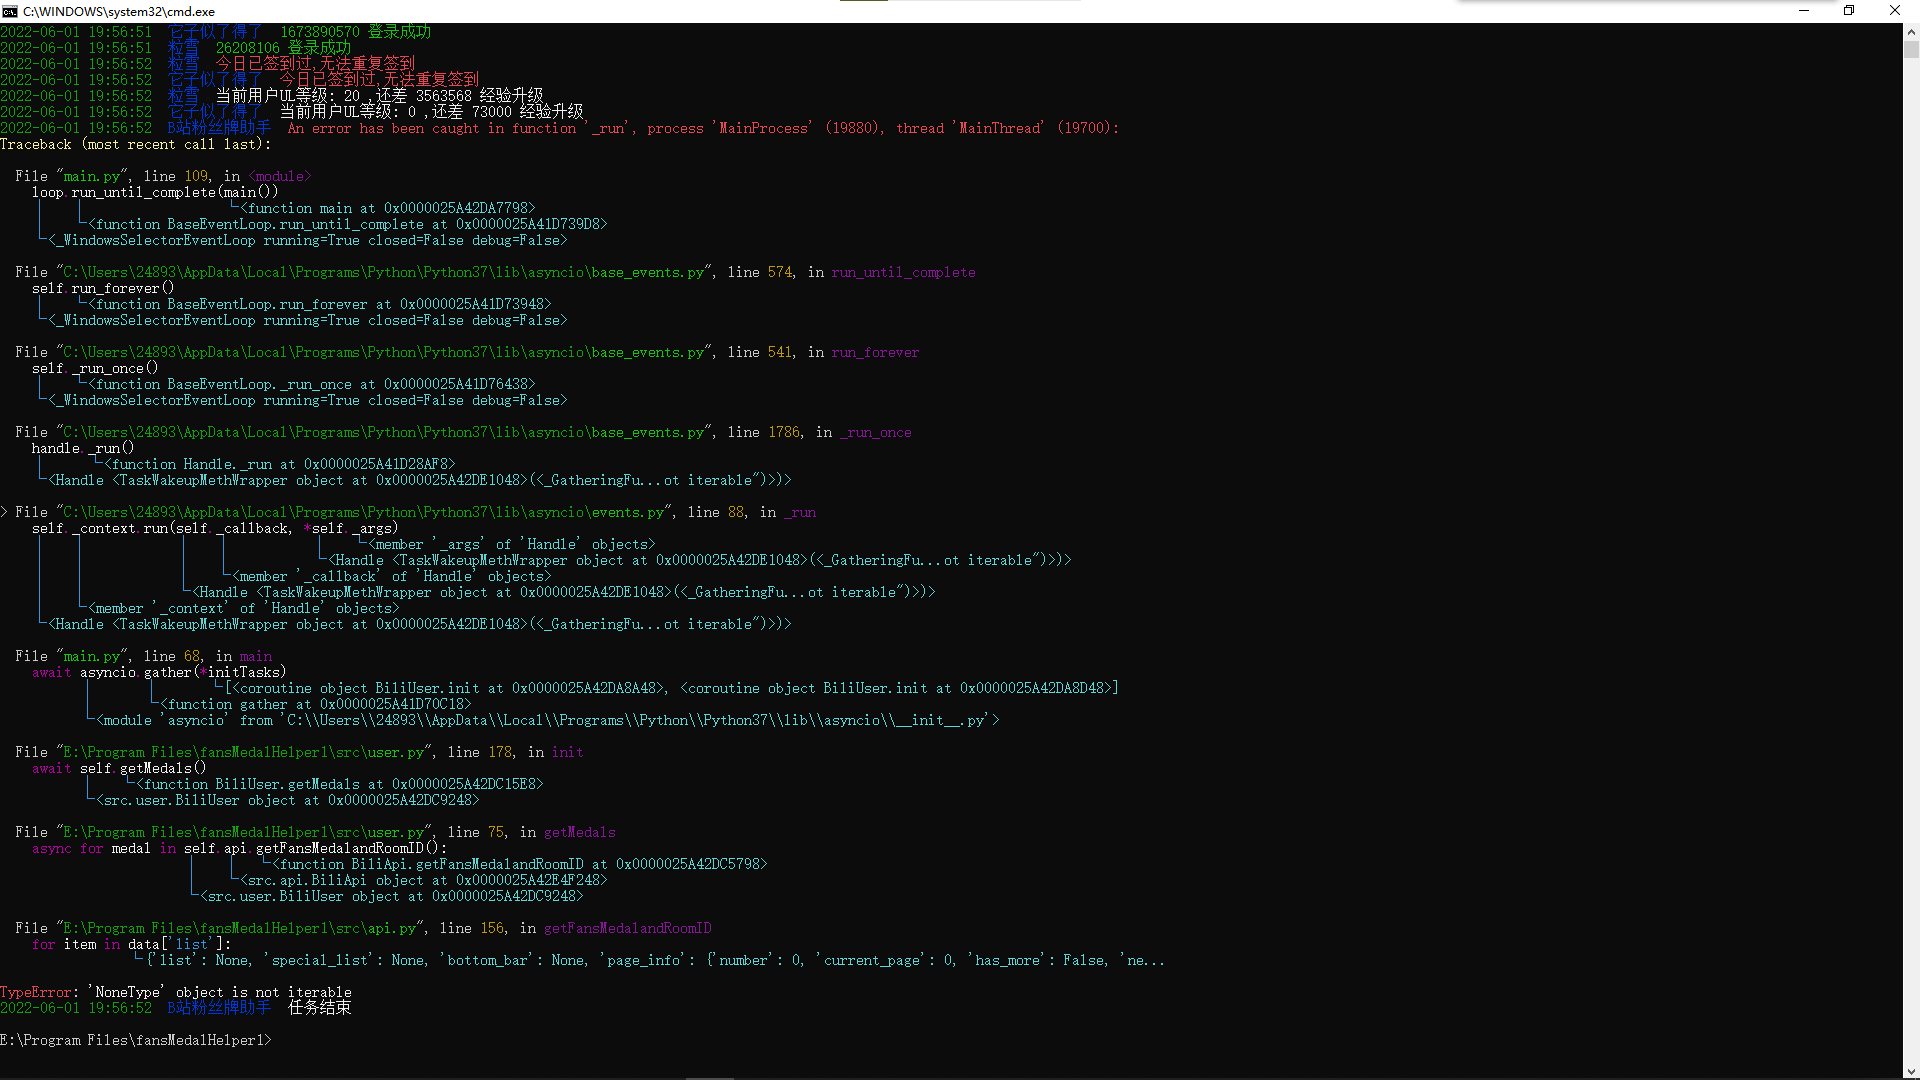This screenshot has width=1920, height=1080.
Task: Click the cmd.exe icon in the title bar
Action: 10,11
